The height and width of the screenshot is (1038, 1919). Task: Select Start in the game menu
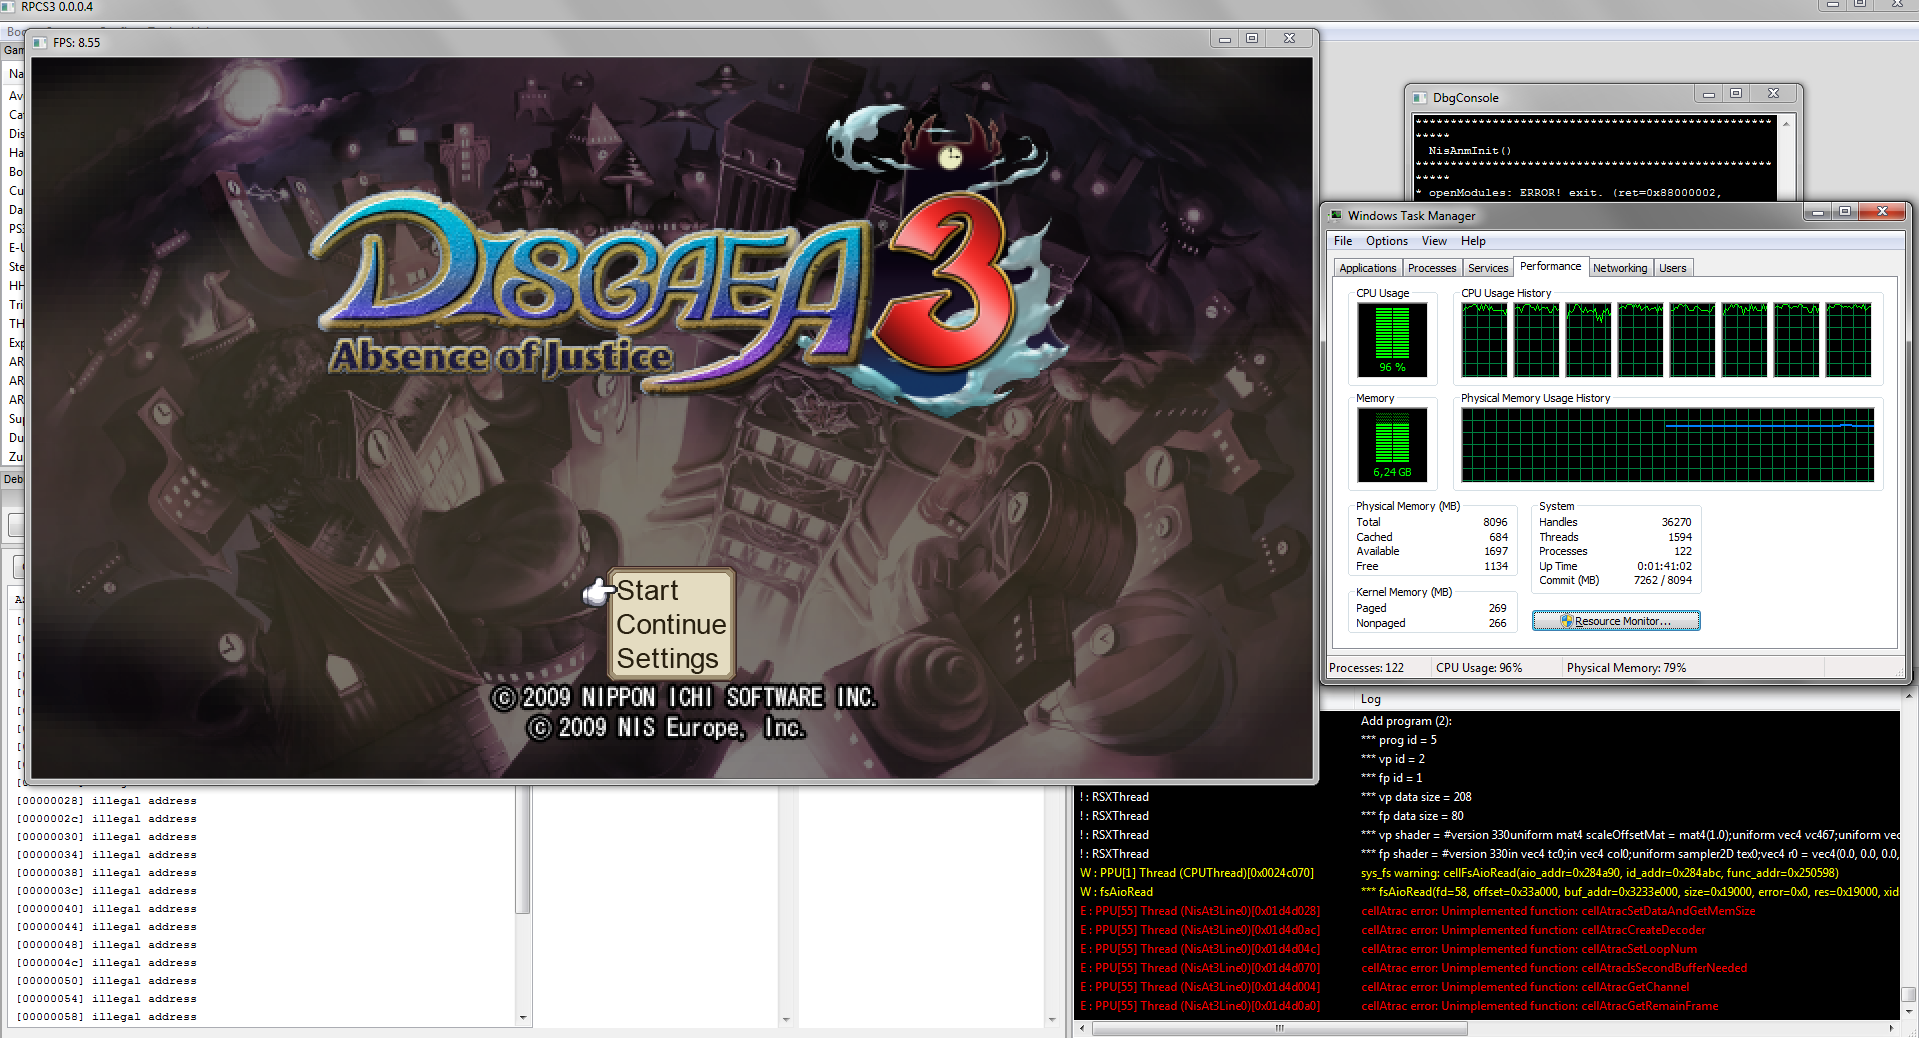click(x=647, y=591)
